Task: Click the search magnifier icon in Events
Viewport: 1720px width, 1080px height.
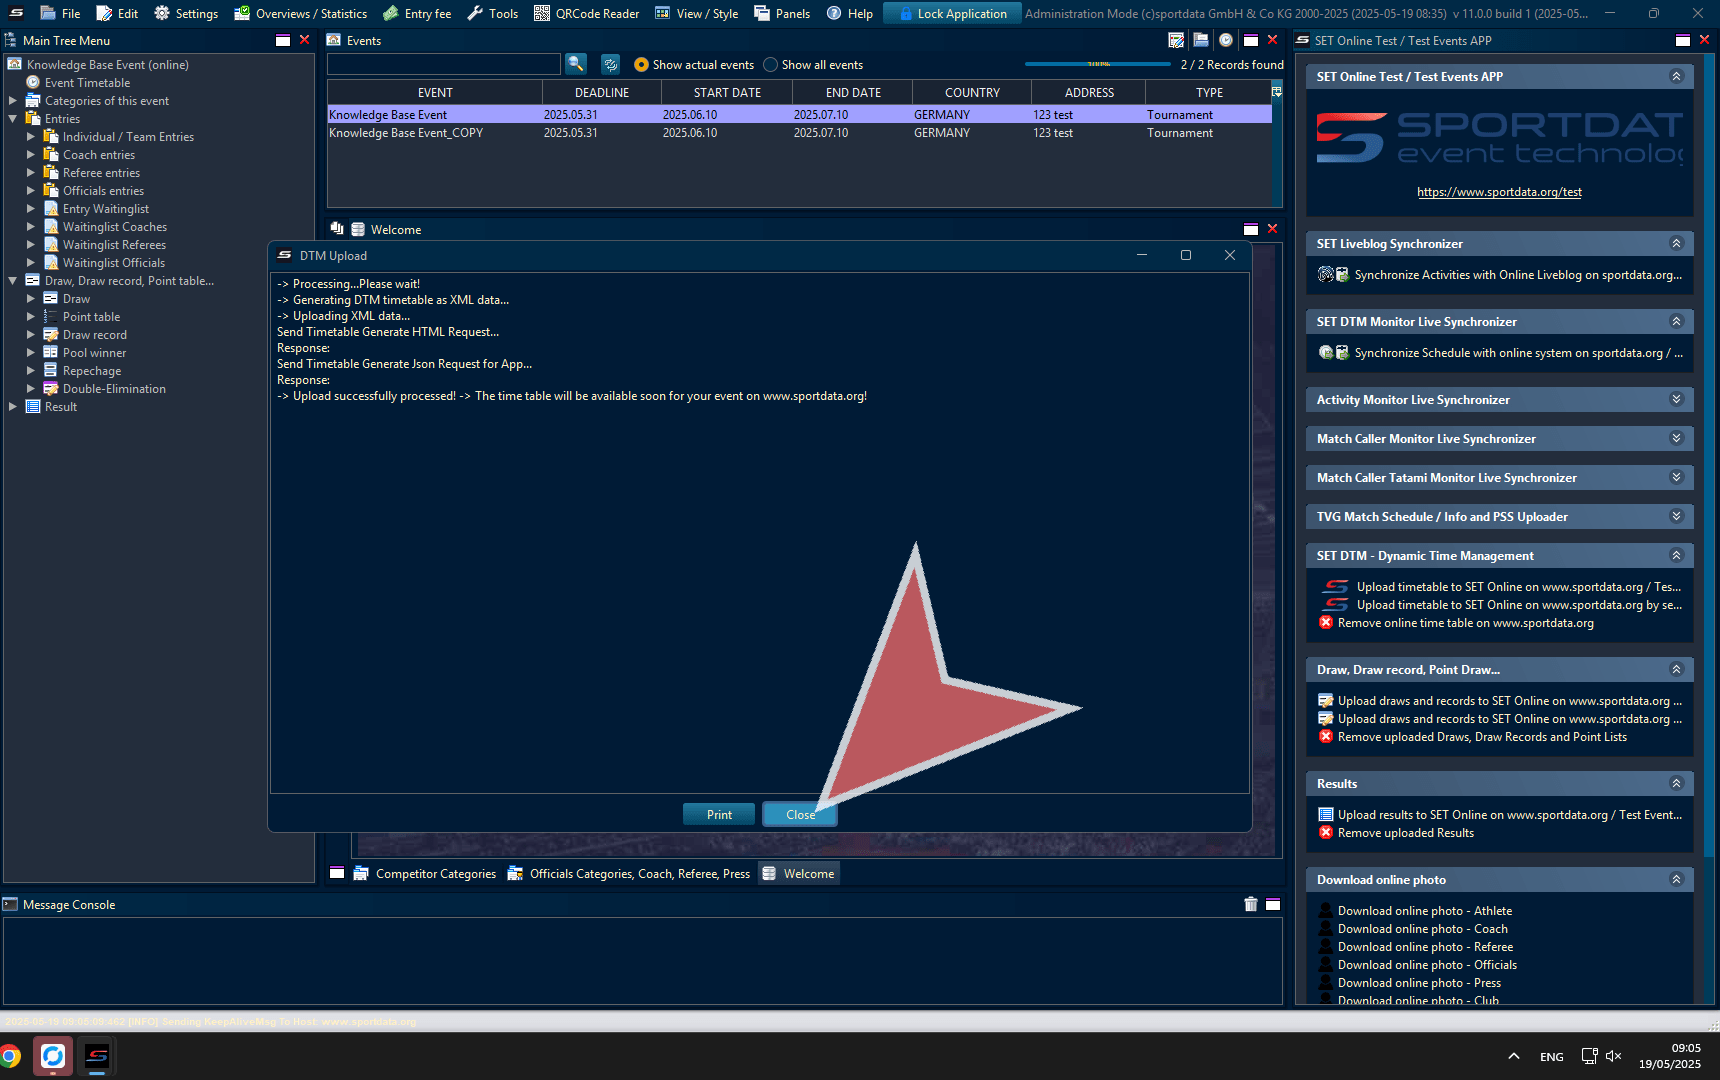Action: tap(576, 64)
